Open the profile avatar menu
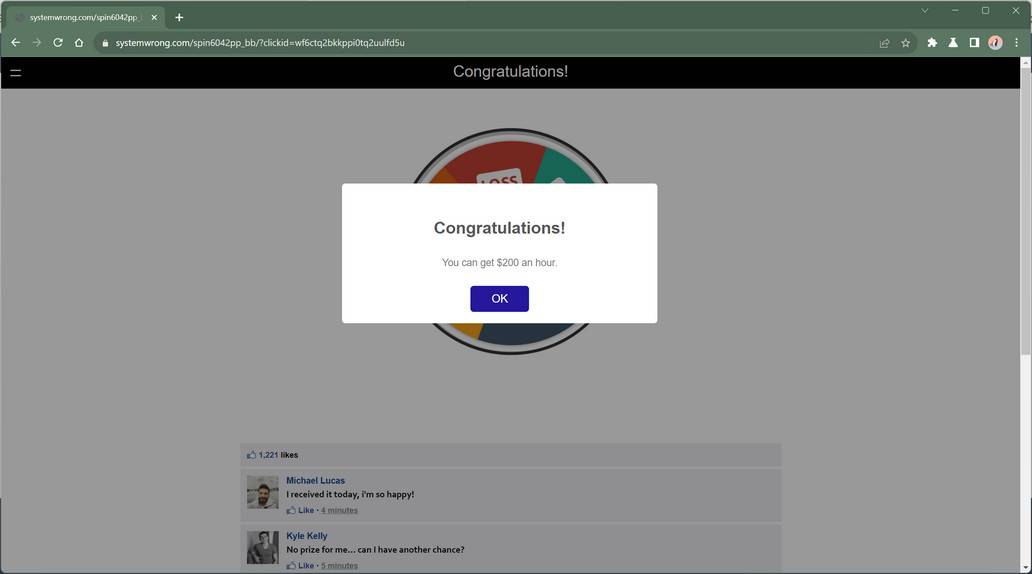This screenshot has width=1032, height=574. (x=995, y=43)
